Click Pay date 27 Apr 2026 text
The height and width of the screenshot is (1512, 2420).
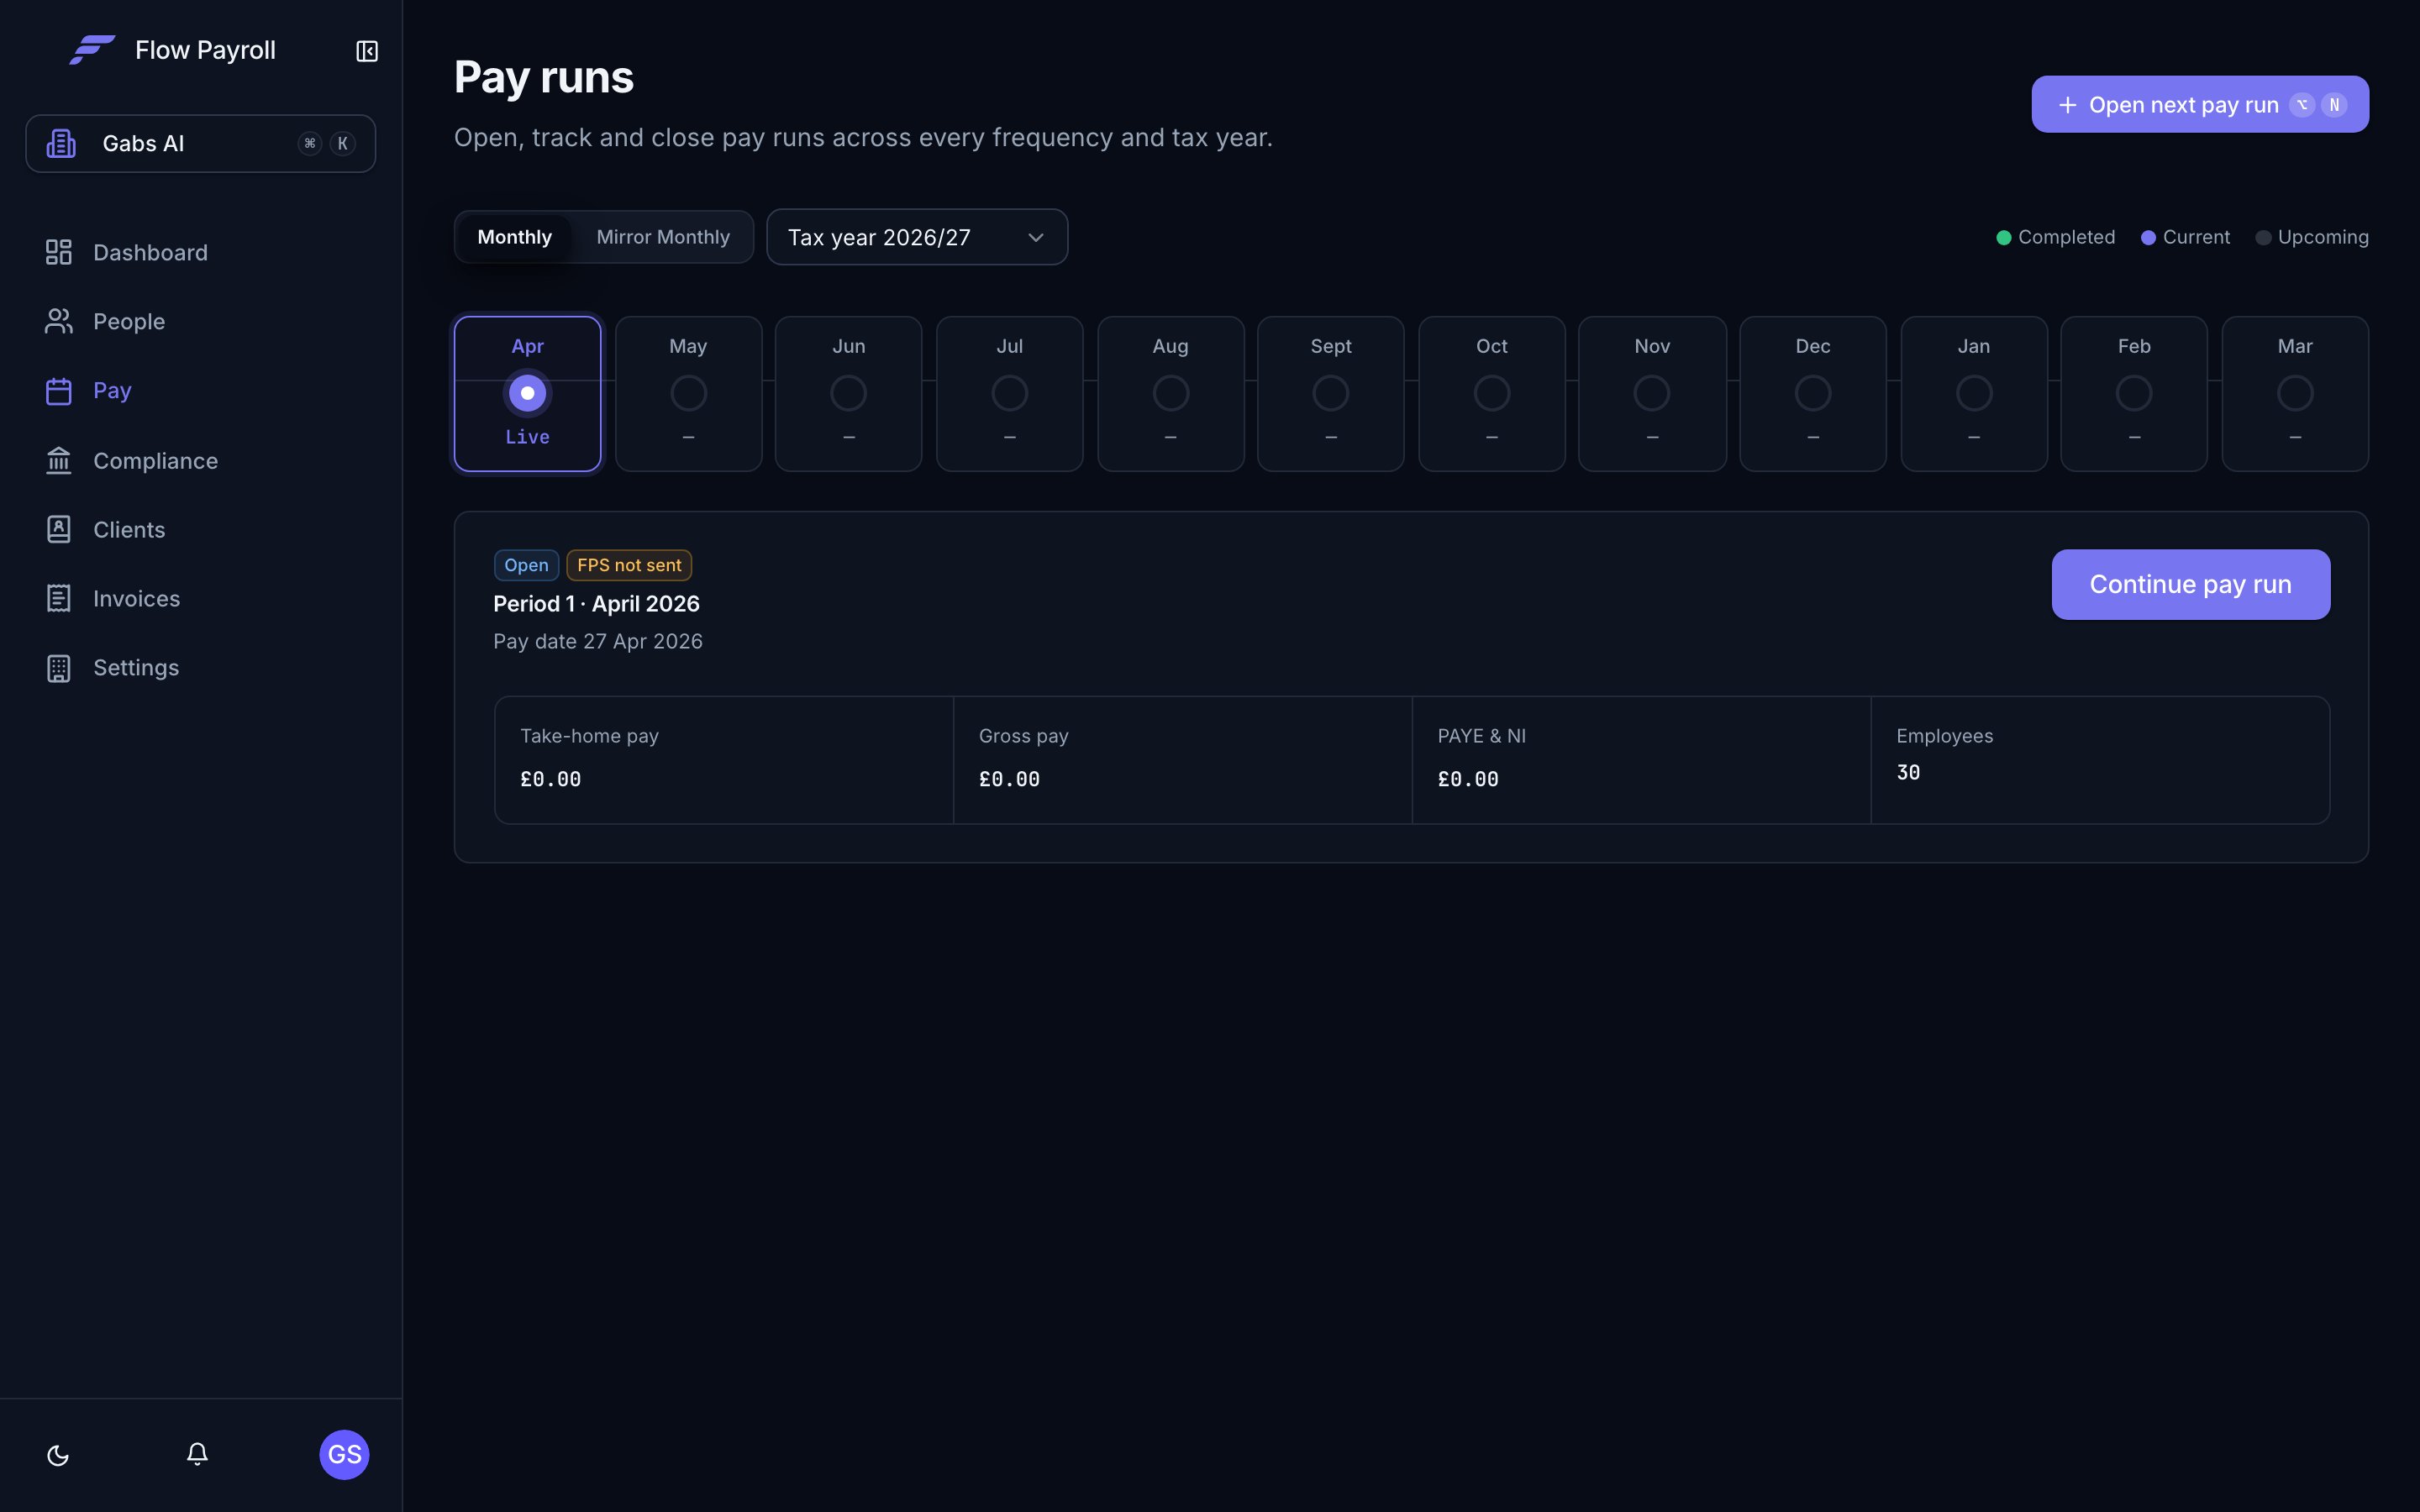tap(598, 641)
